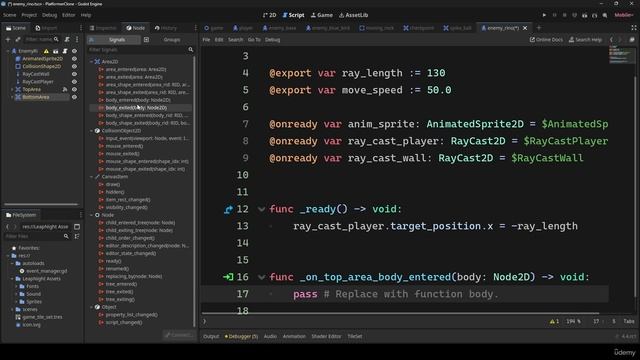Collapse the LeapNight Assets folder
Viewport: 640px width, 360px height.
[x=12, y=279]
